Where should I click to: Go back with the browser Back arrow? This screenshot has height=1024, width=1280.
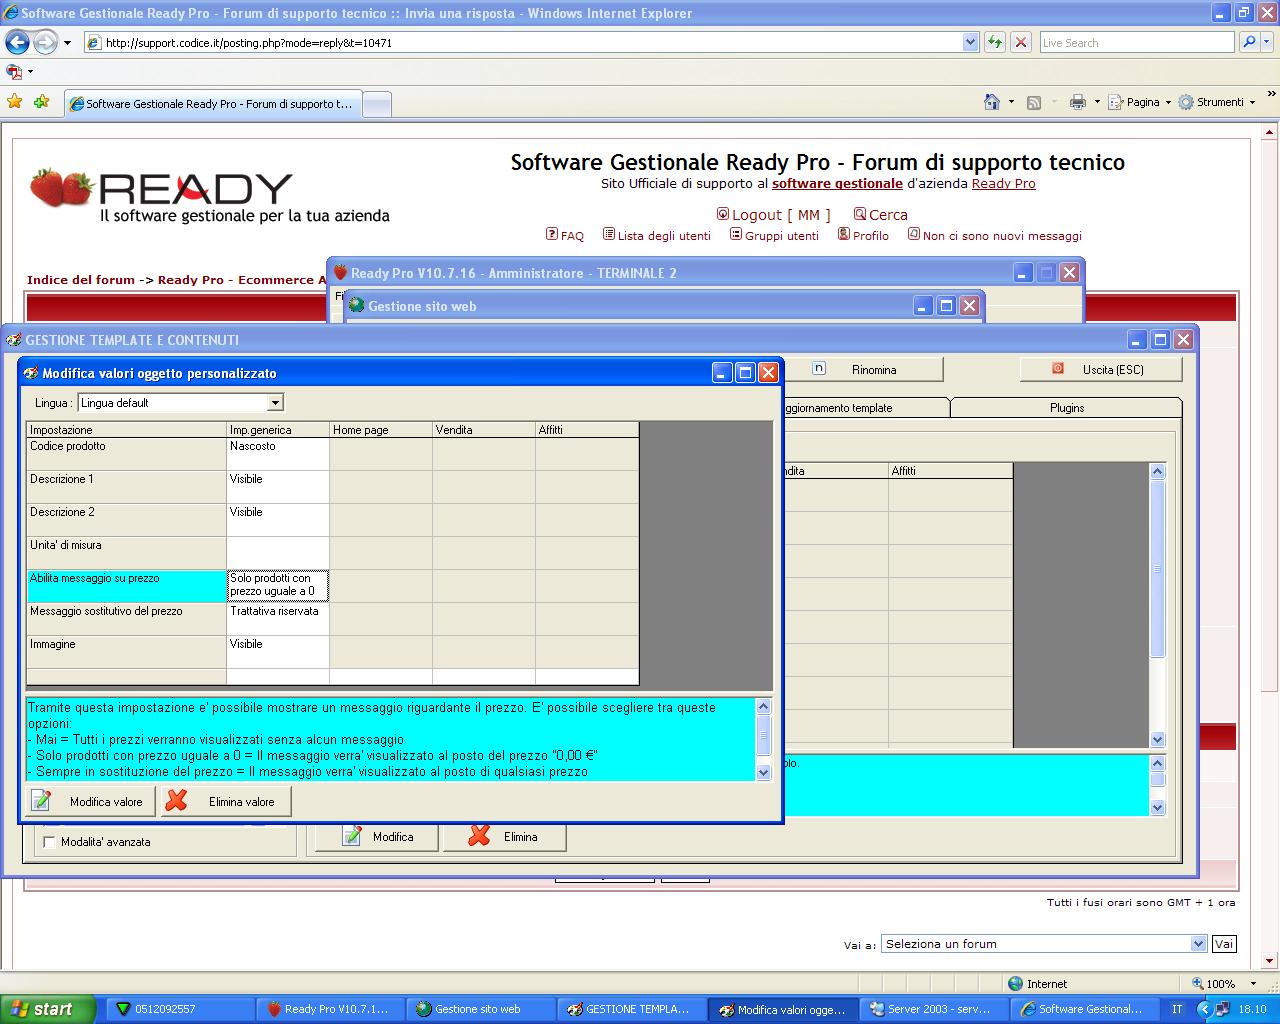coord(17,42)
